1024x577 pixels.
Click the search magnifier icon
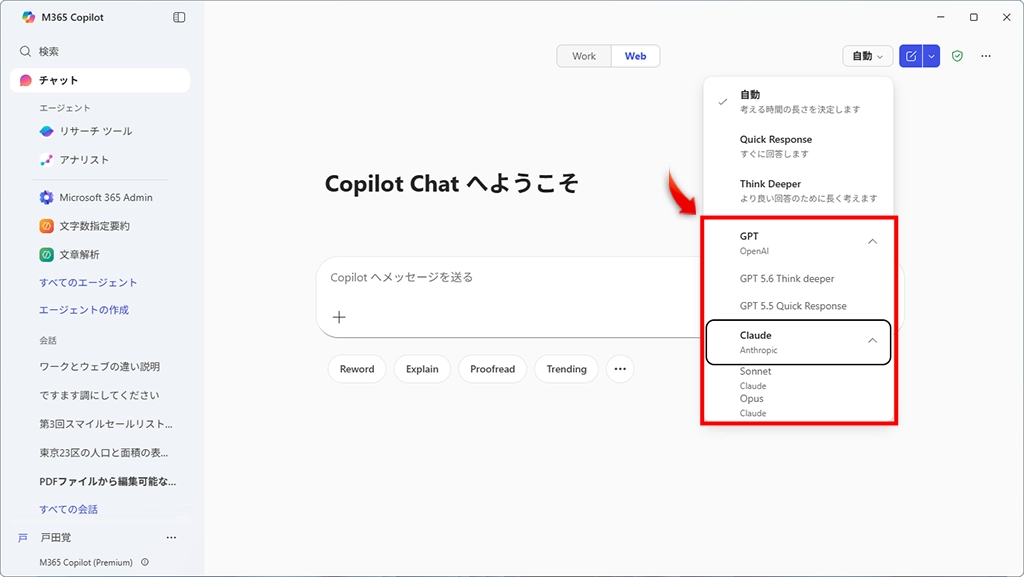(x=25, y=51)
